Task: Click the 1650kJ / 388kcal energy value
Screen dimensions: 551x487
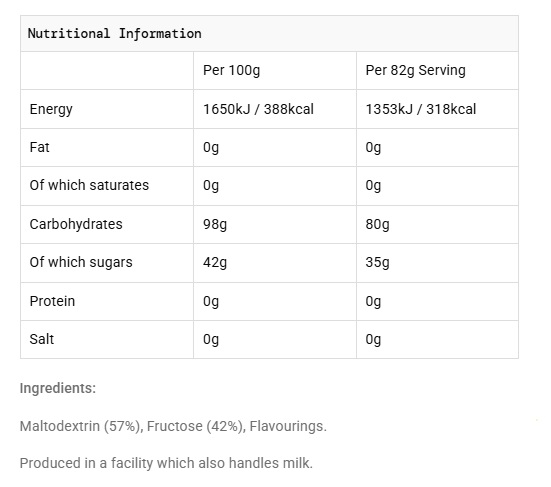Action: pyautogui.click(x=258, y=109)
